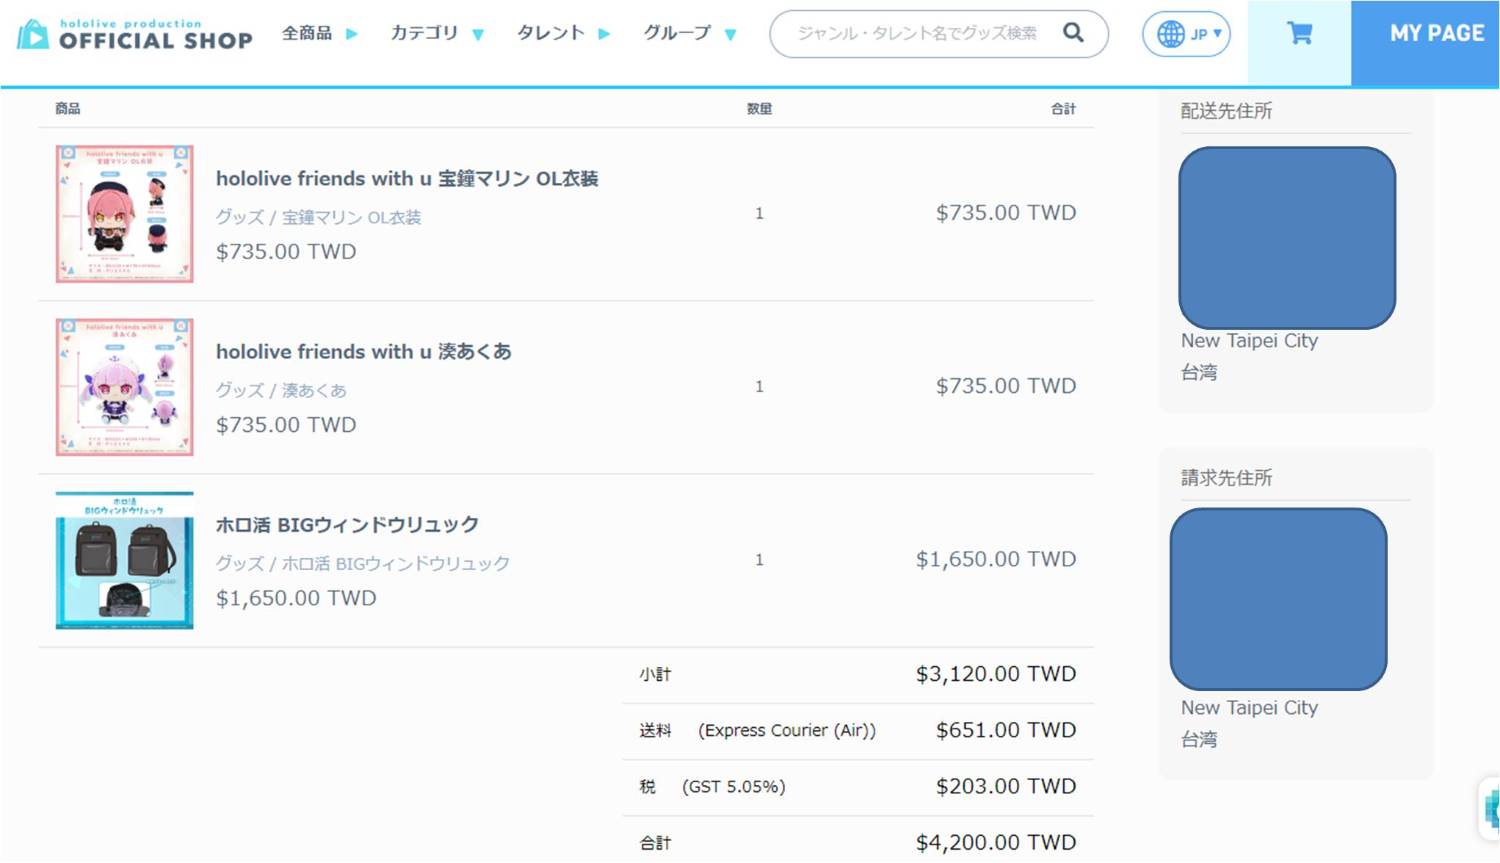Open the BIGウィンドウリュック backpack thumbnail
The height and width of the screenshot is (863, 1500).
(124, 560)
